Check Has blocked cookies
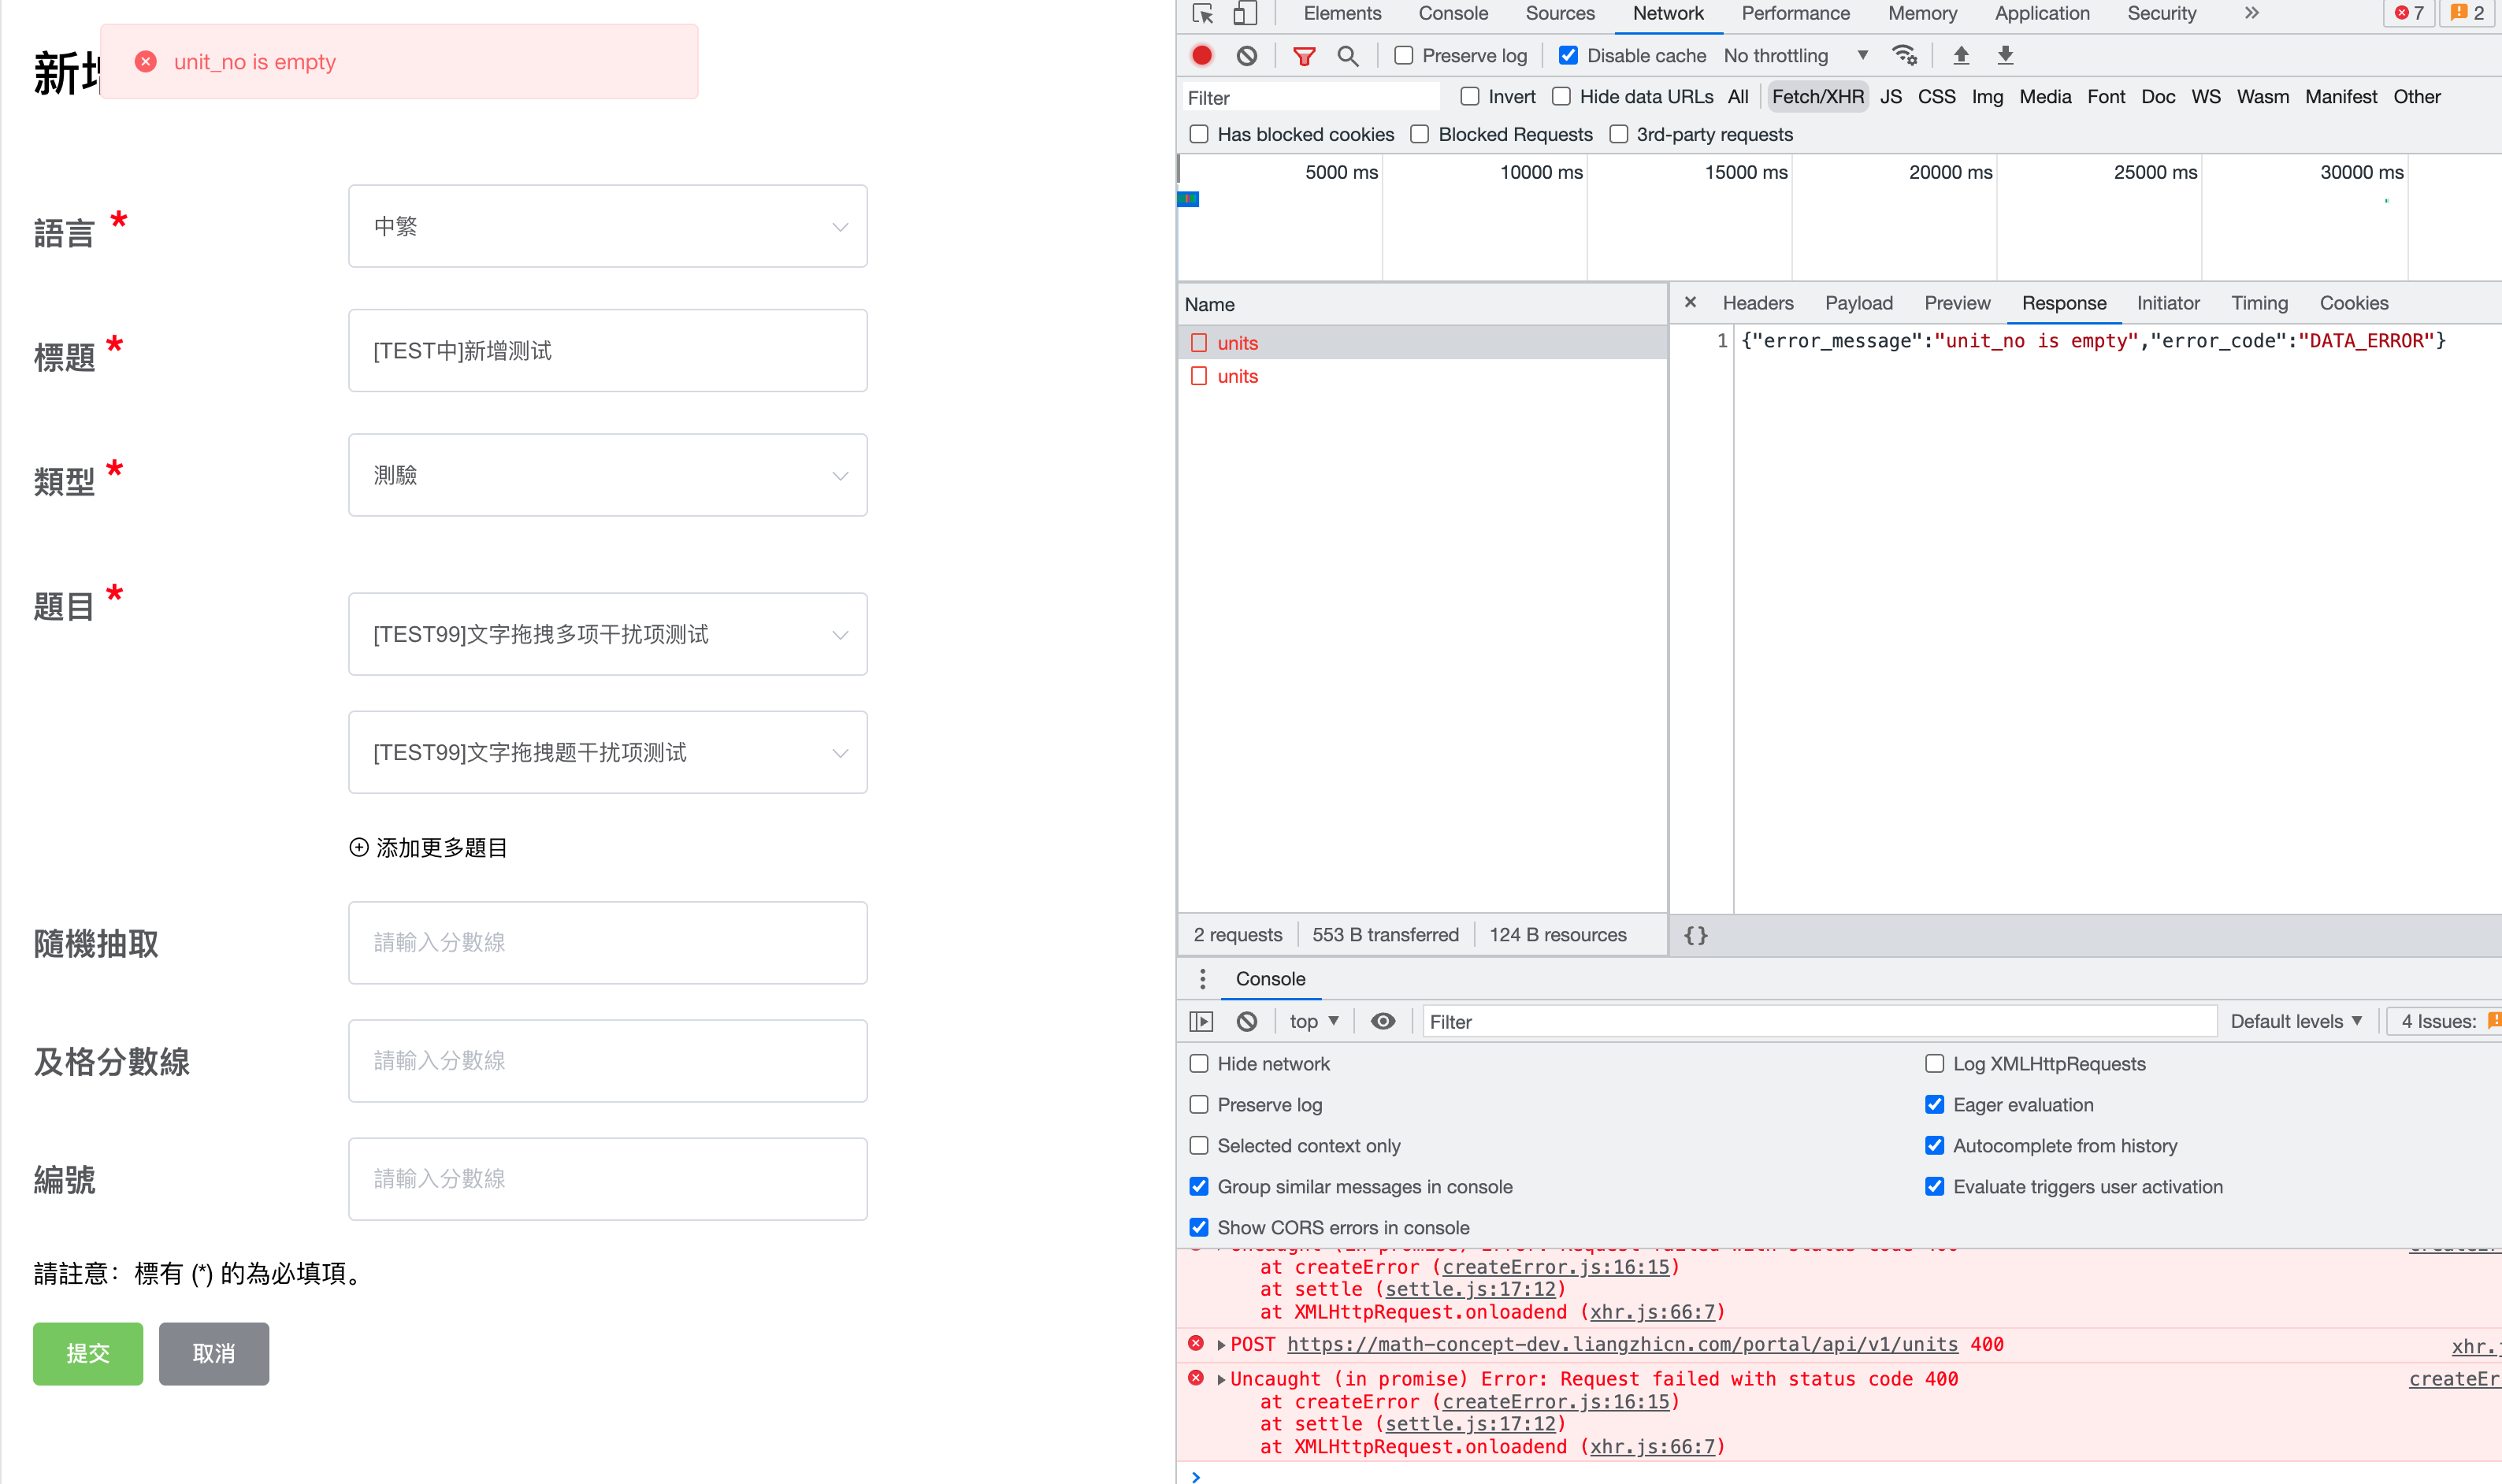 (1199, 134)
